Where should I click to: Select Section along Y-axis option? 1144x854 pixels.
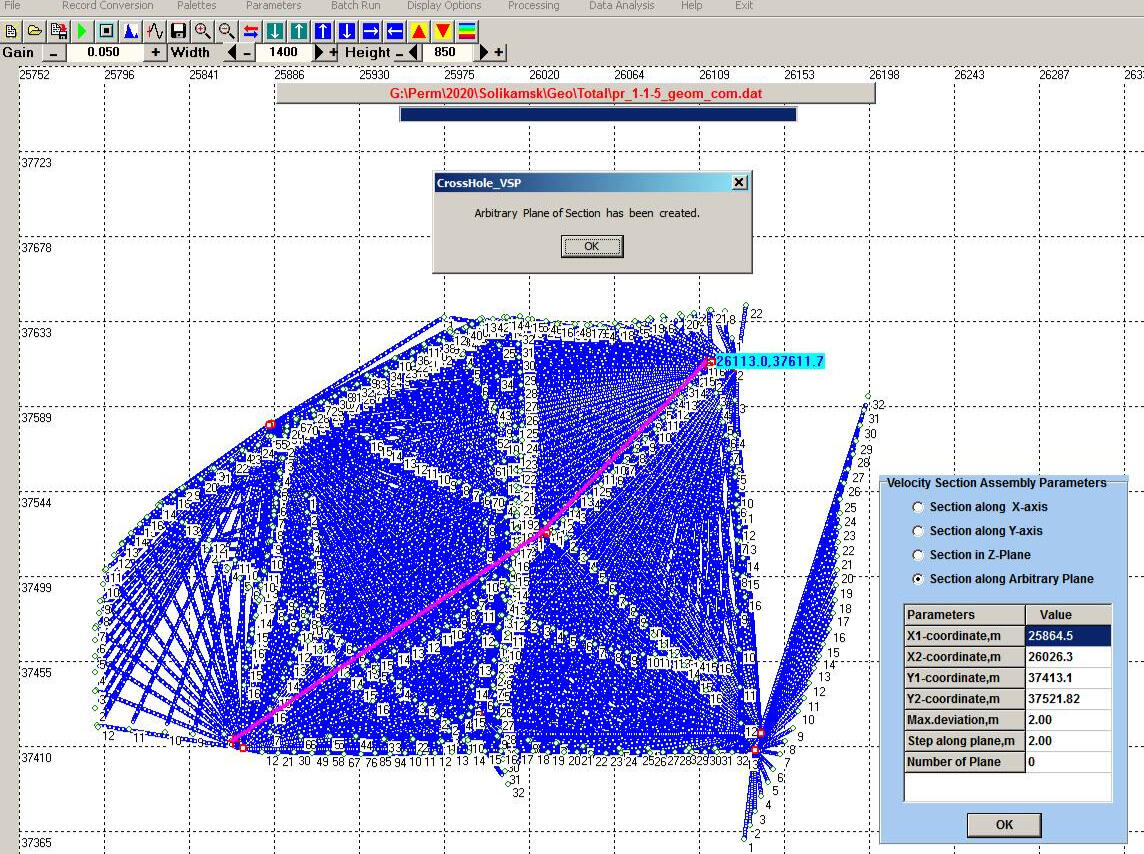pyautogui.click(x=918, y=531)
